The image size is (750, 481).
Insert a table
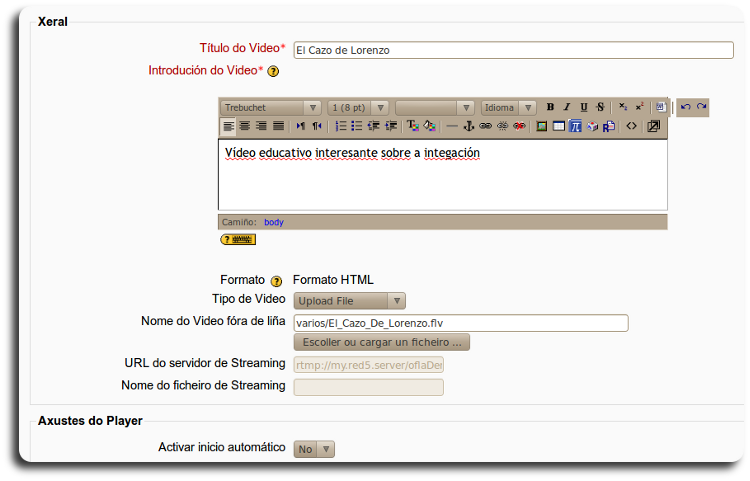click(x=559, y=126)
